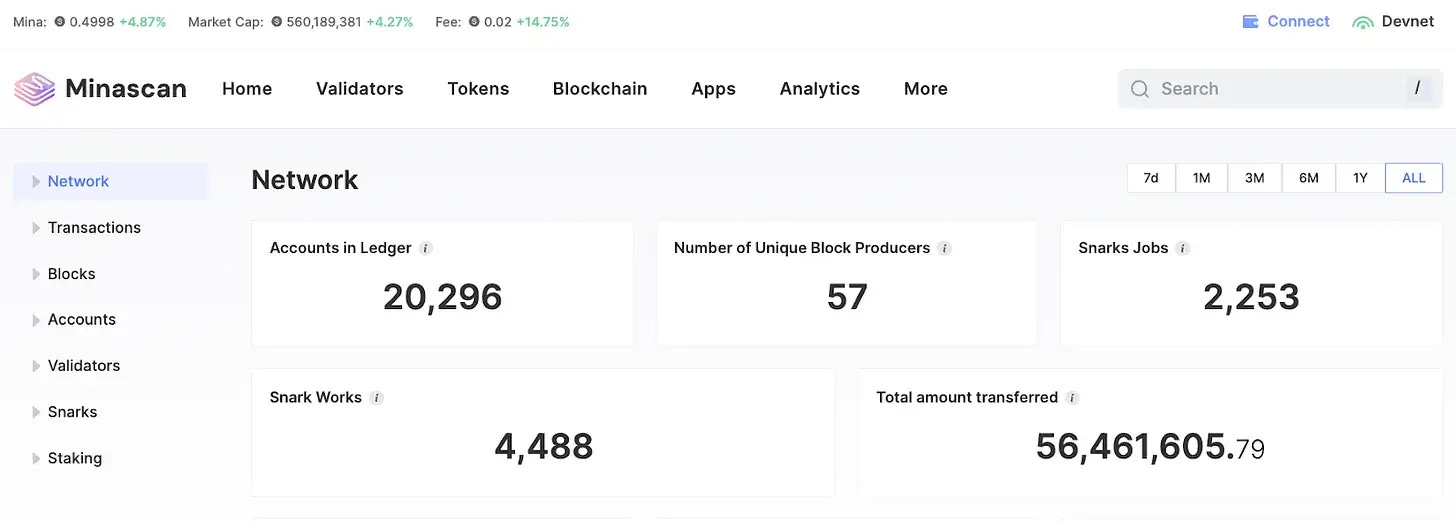Image resolution: width=1456 pixels, height=521 pixels.
Task: Select the 1Y time range
Action: (x=1361, y=178)
